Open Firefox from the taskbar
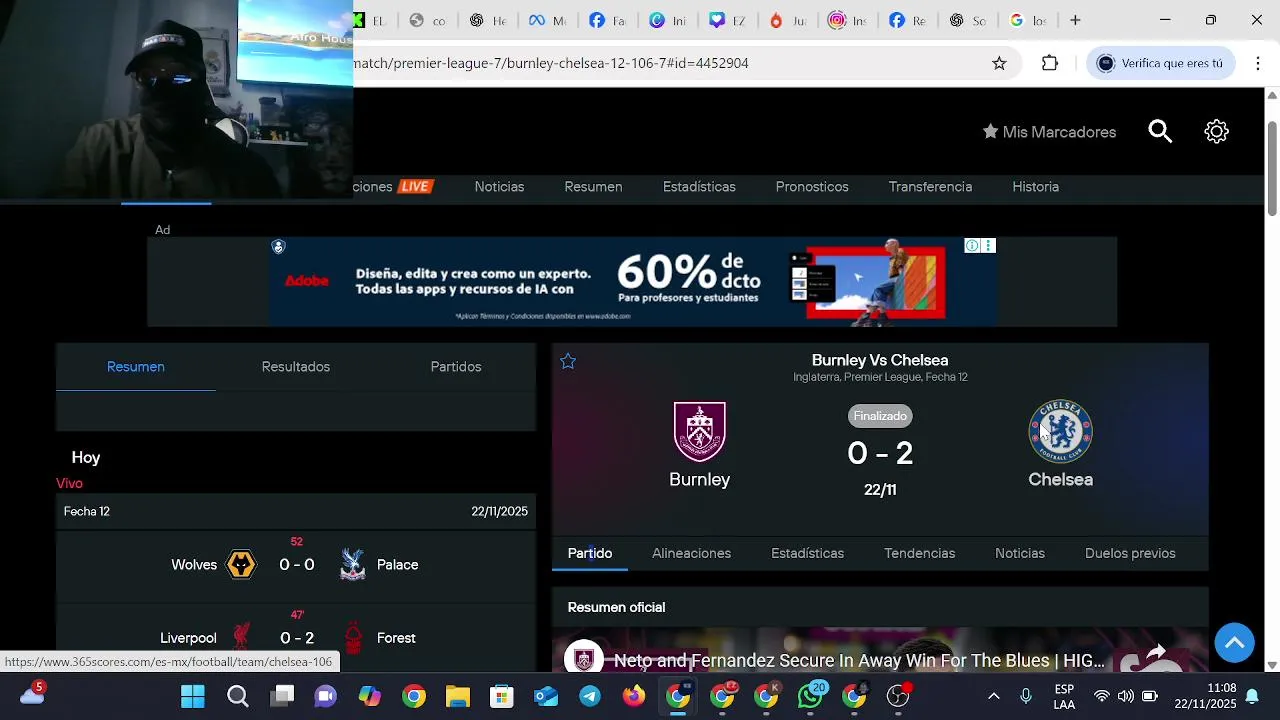The width and height of the screenshot is (1280, 720). pyautogui.click(x=634, y=696)
